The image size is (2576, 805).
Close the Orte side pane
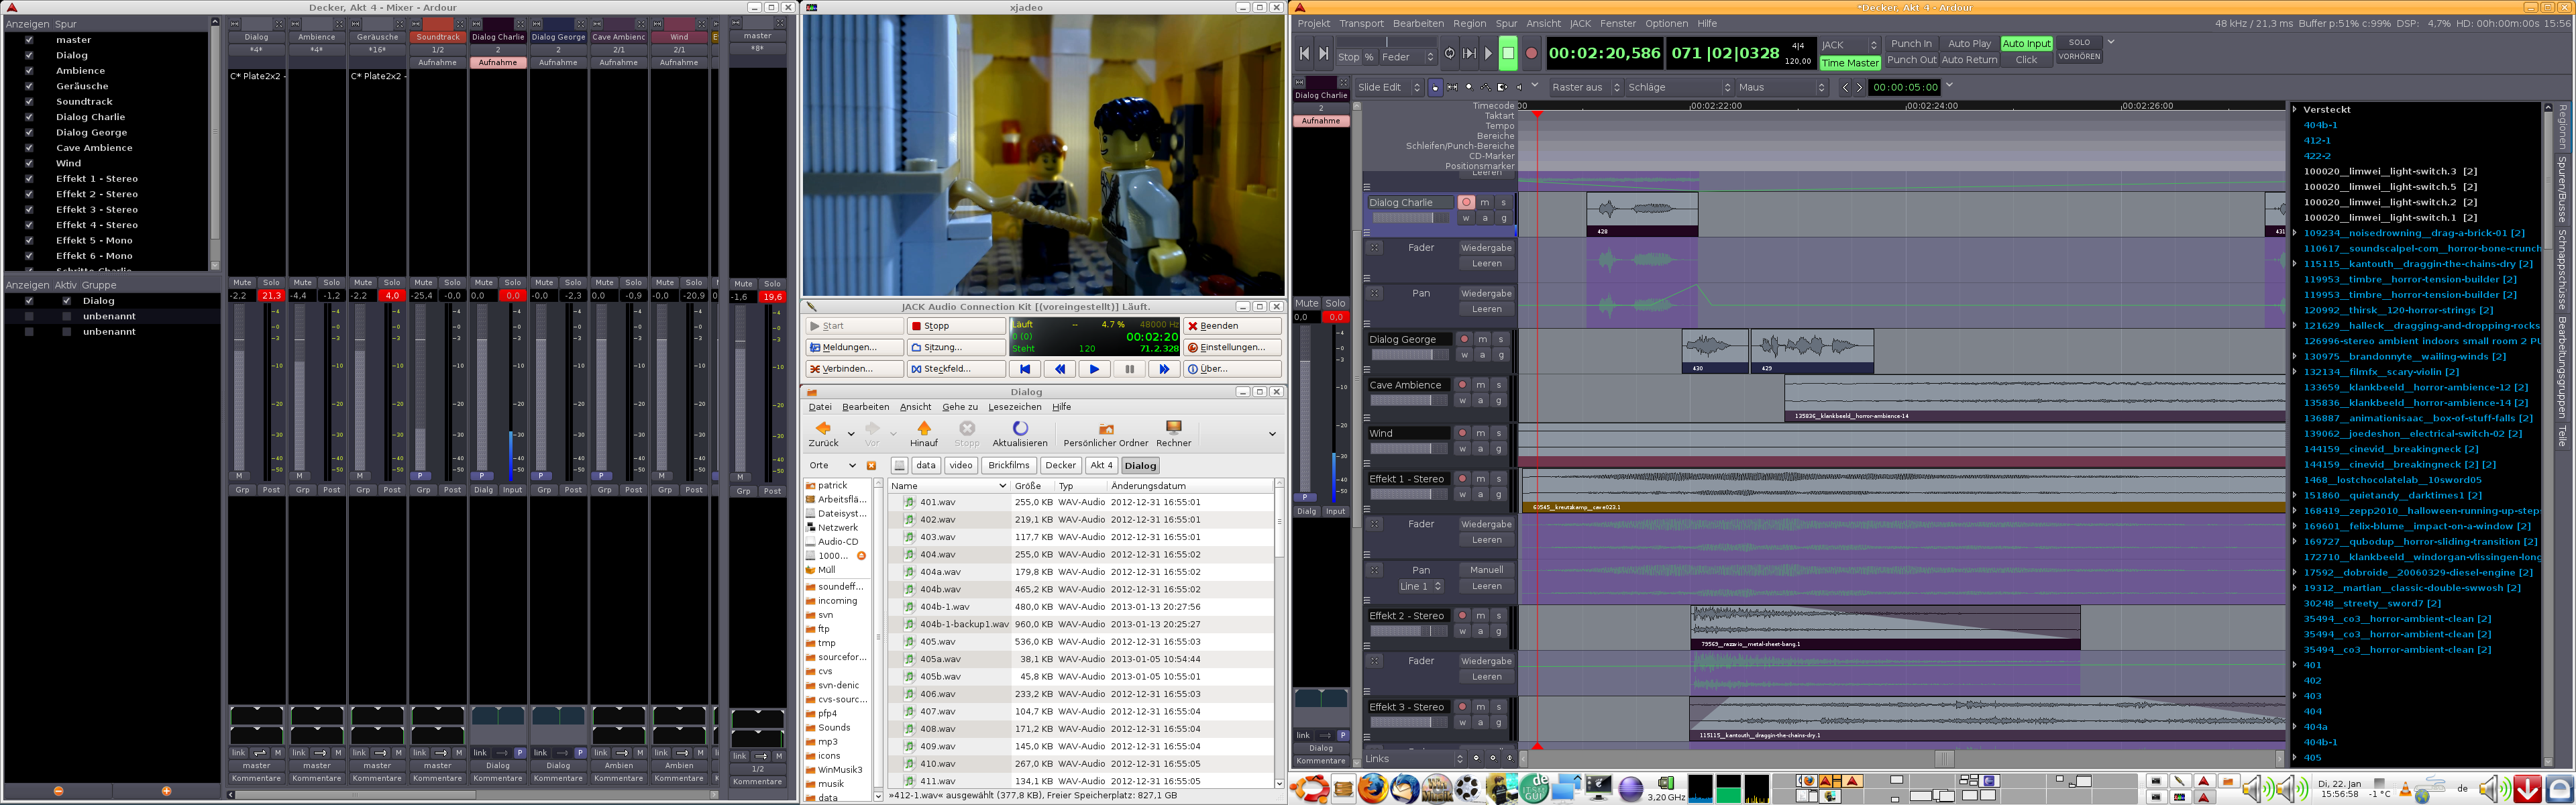click(871, 466)
